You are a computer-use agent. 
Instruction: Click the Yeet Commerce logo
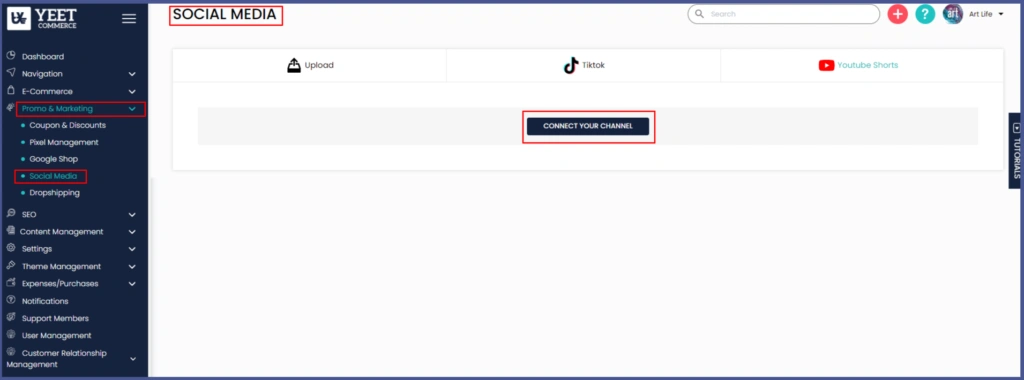coord(42,19)
